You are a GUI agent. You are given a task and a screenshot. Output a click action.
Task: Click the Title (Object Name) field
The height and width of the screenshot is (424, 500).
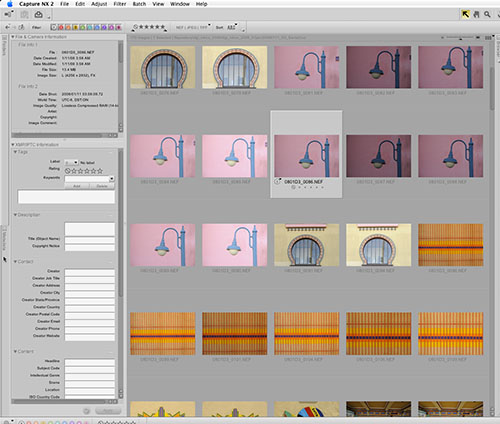(90, 239)
